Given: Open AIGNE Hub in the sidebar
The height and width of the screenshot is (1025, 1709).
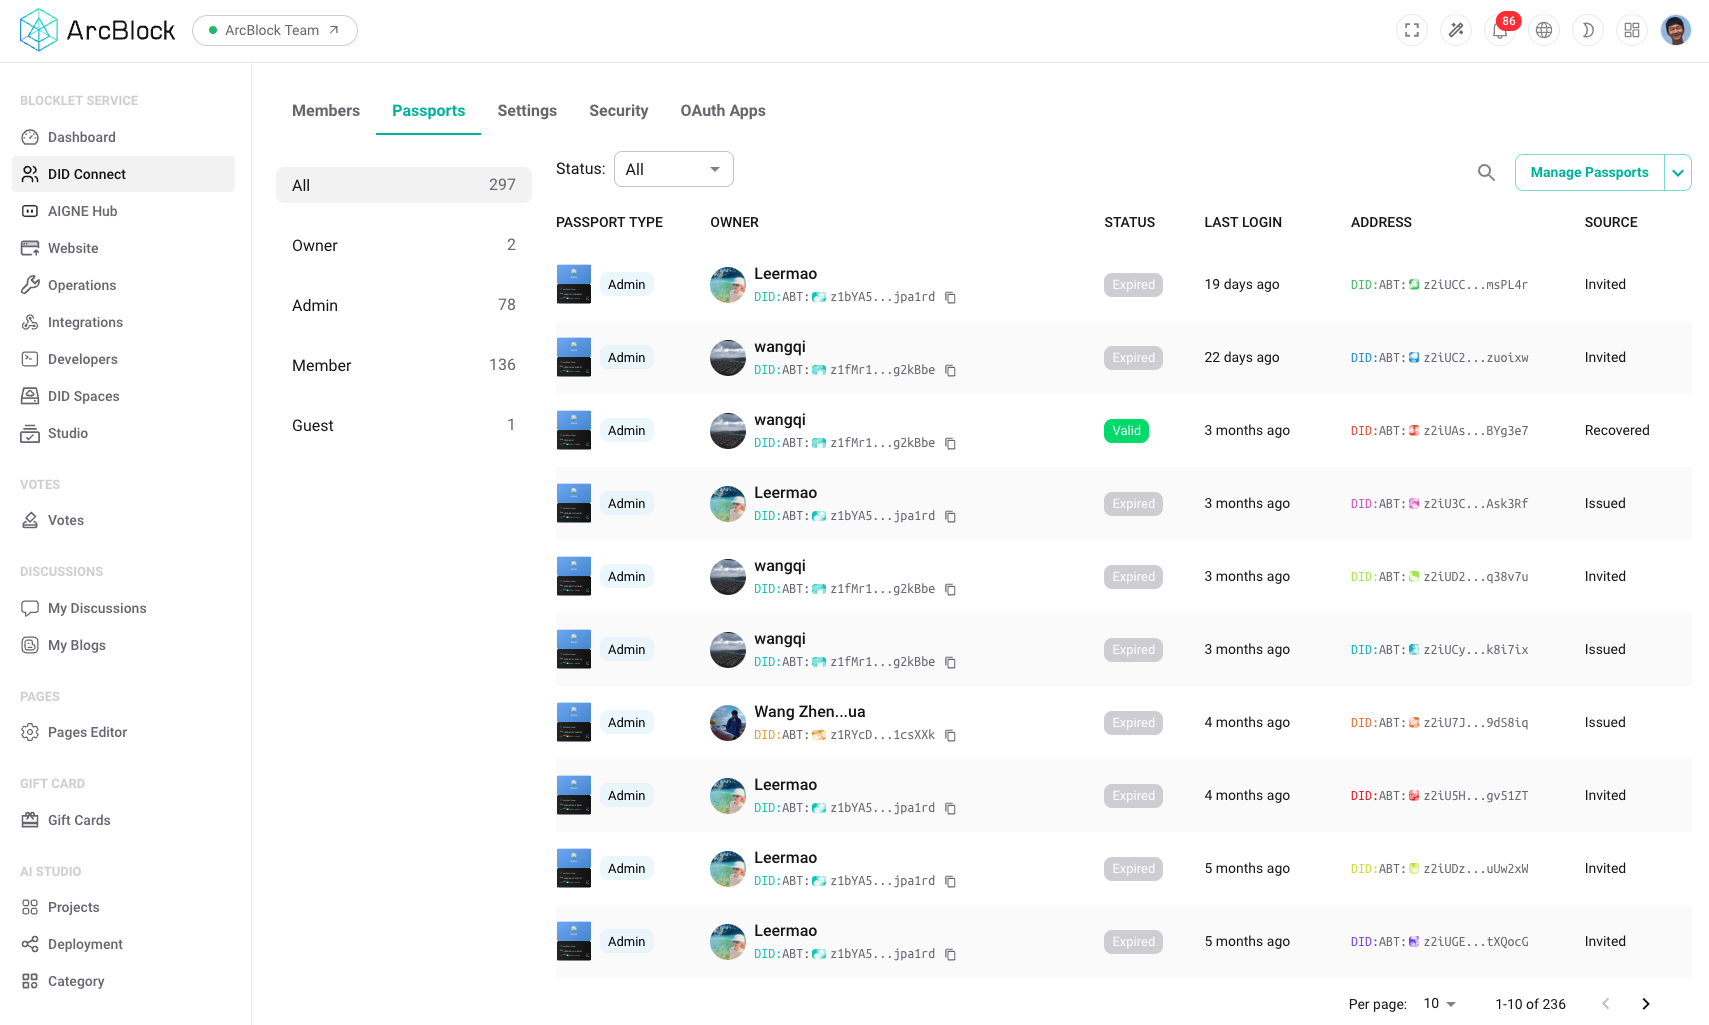Looking at the screenshot, I should (83, 211).
